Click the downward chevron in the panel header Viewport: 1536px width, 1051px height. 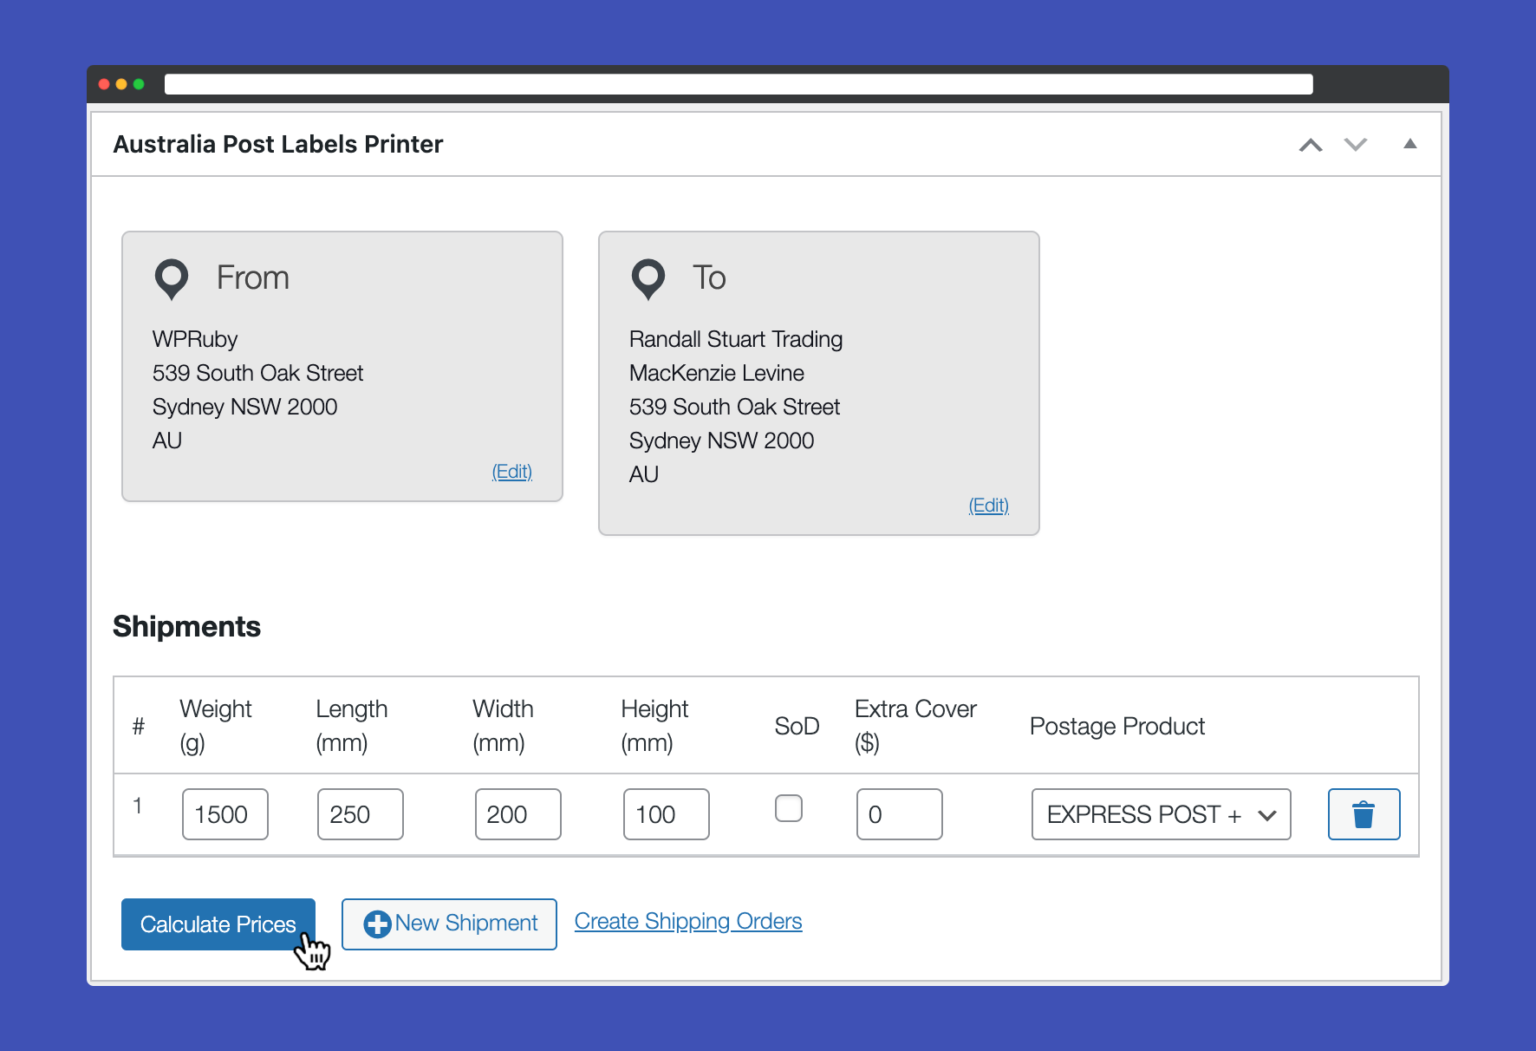tap(1356, 144)
